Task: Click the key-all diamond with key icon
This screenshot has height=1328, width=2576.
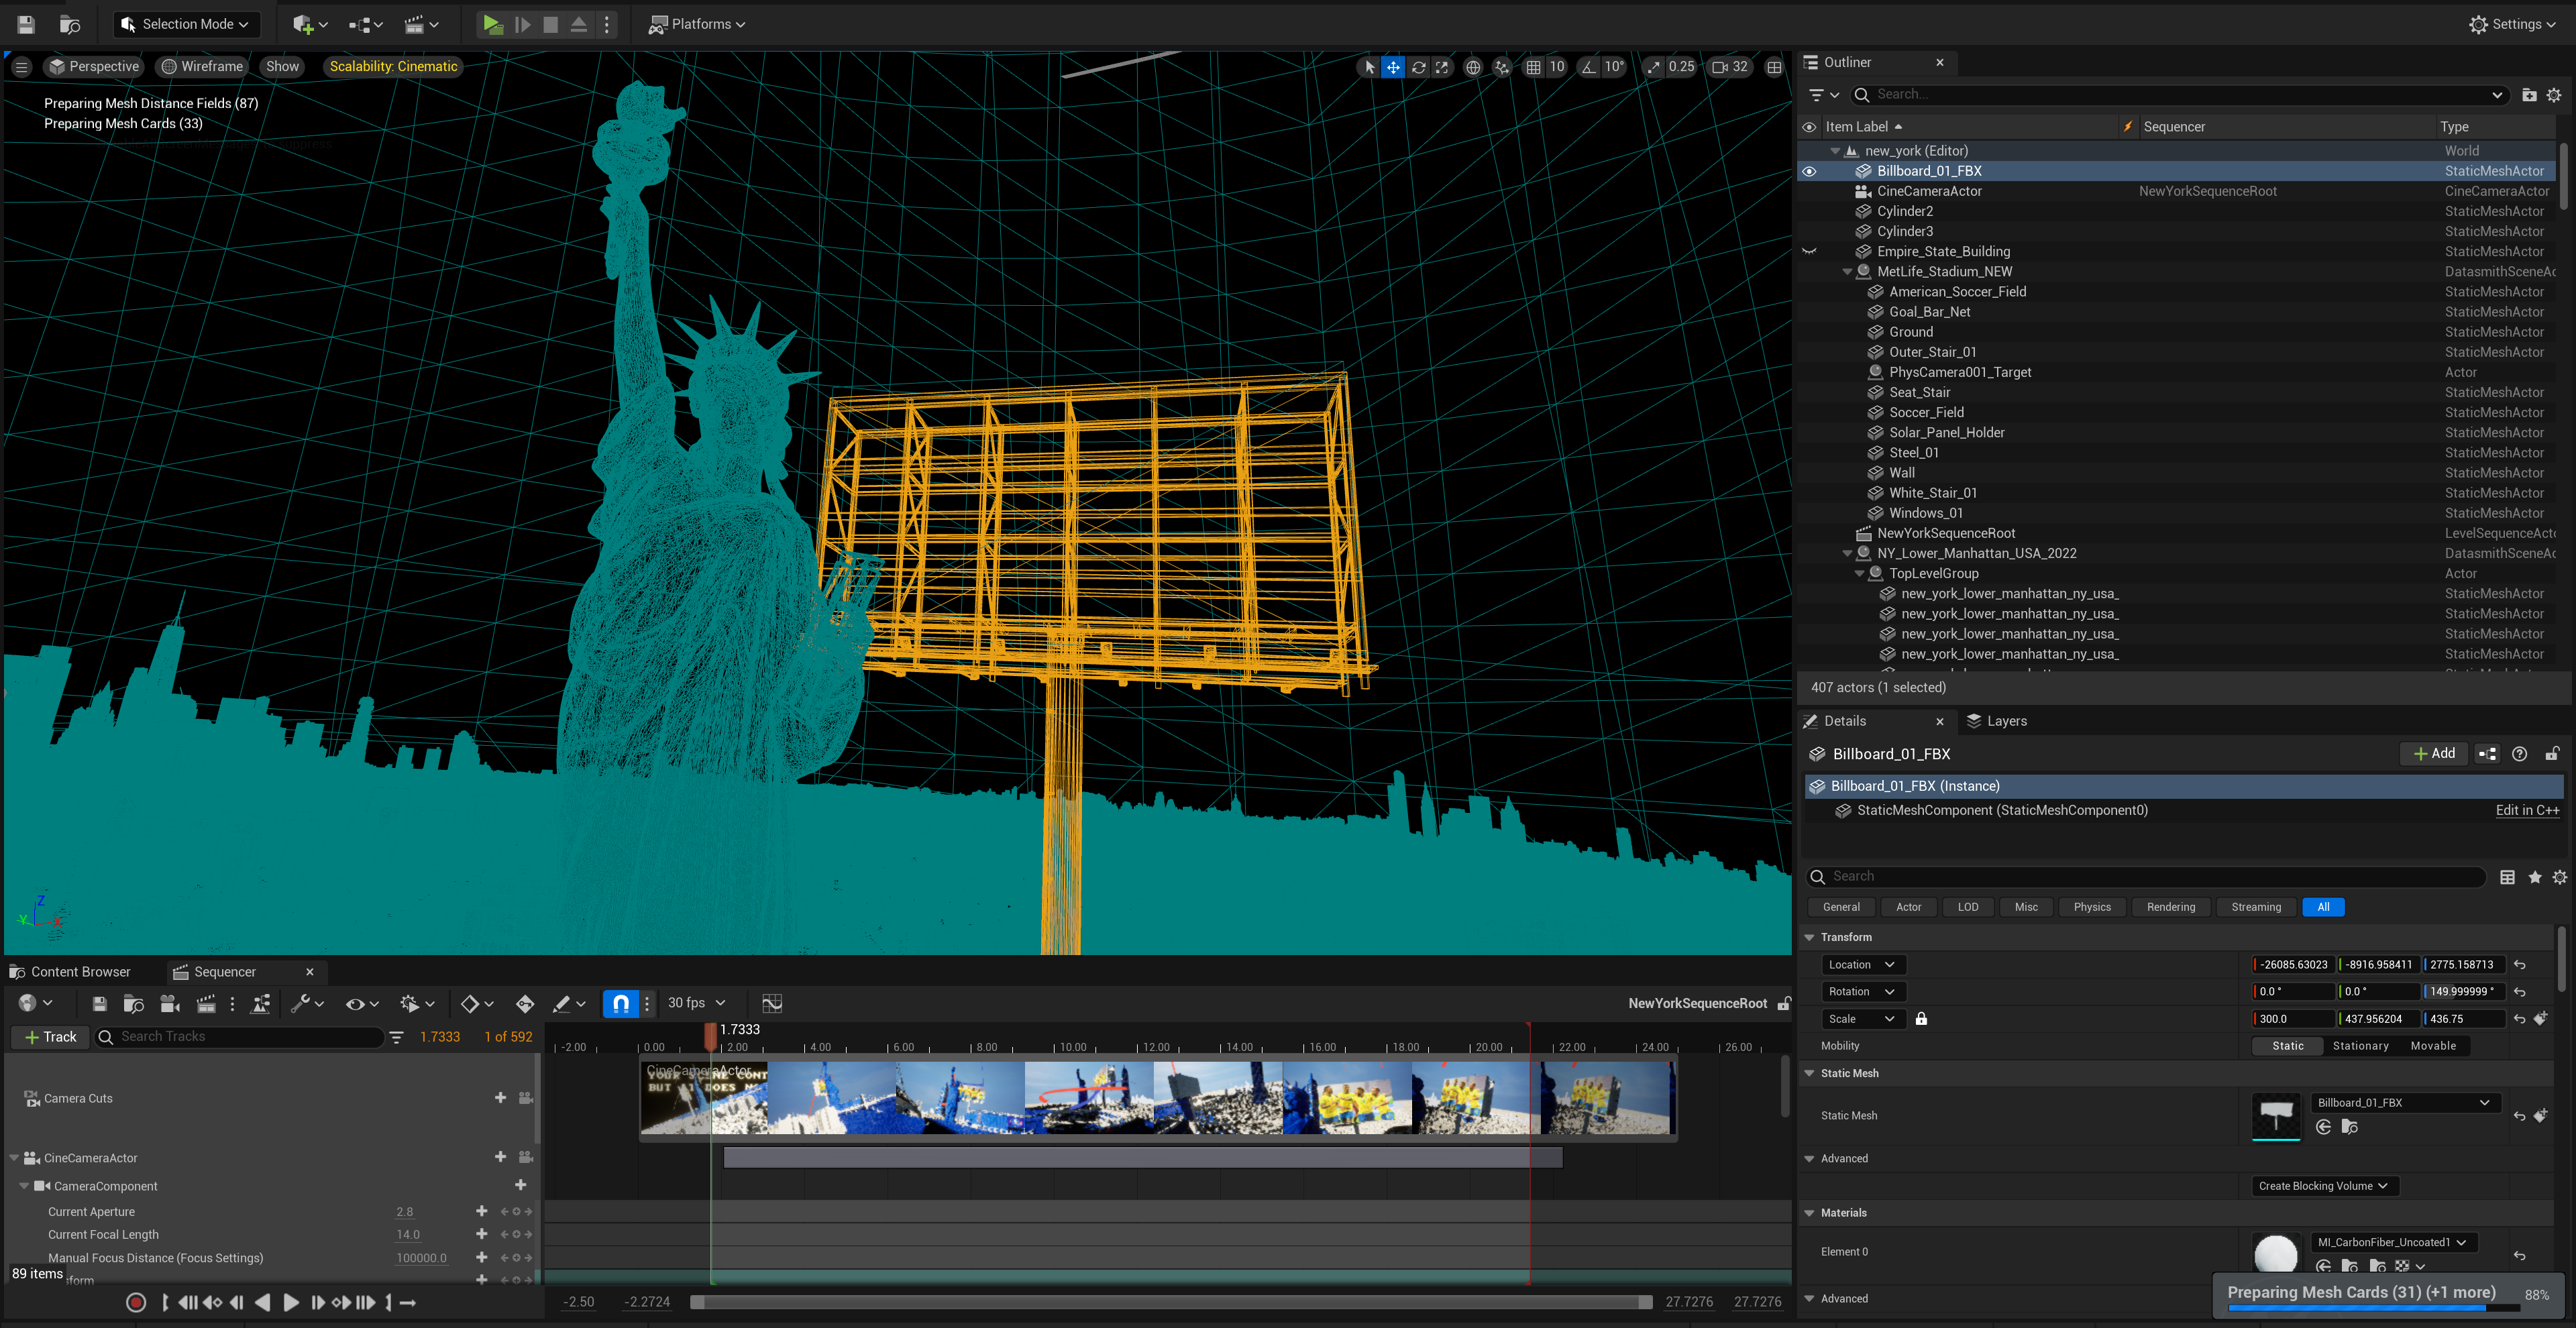Action: (x=524, y=1004)
